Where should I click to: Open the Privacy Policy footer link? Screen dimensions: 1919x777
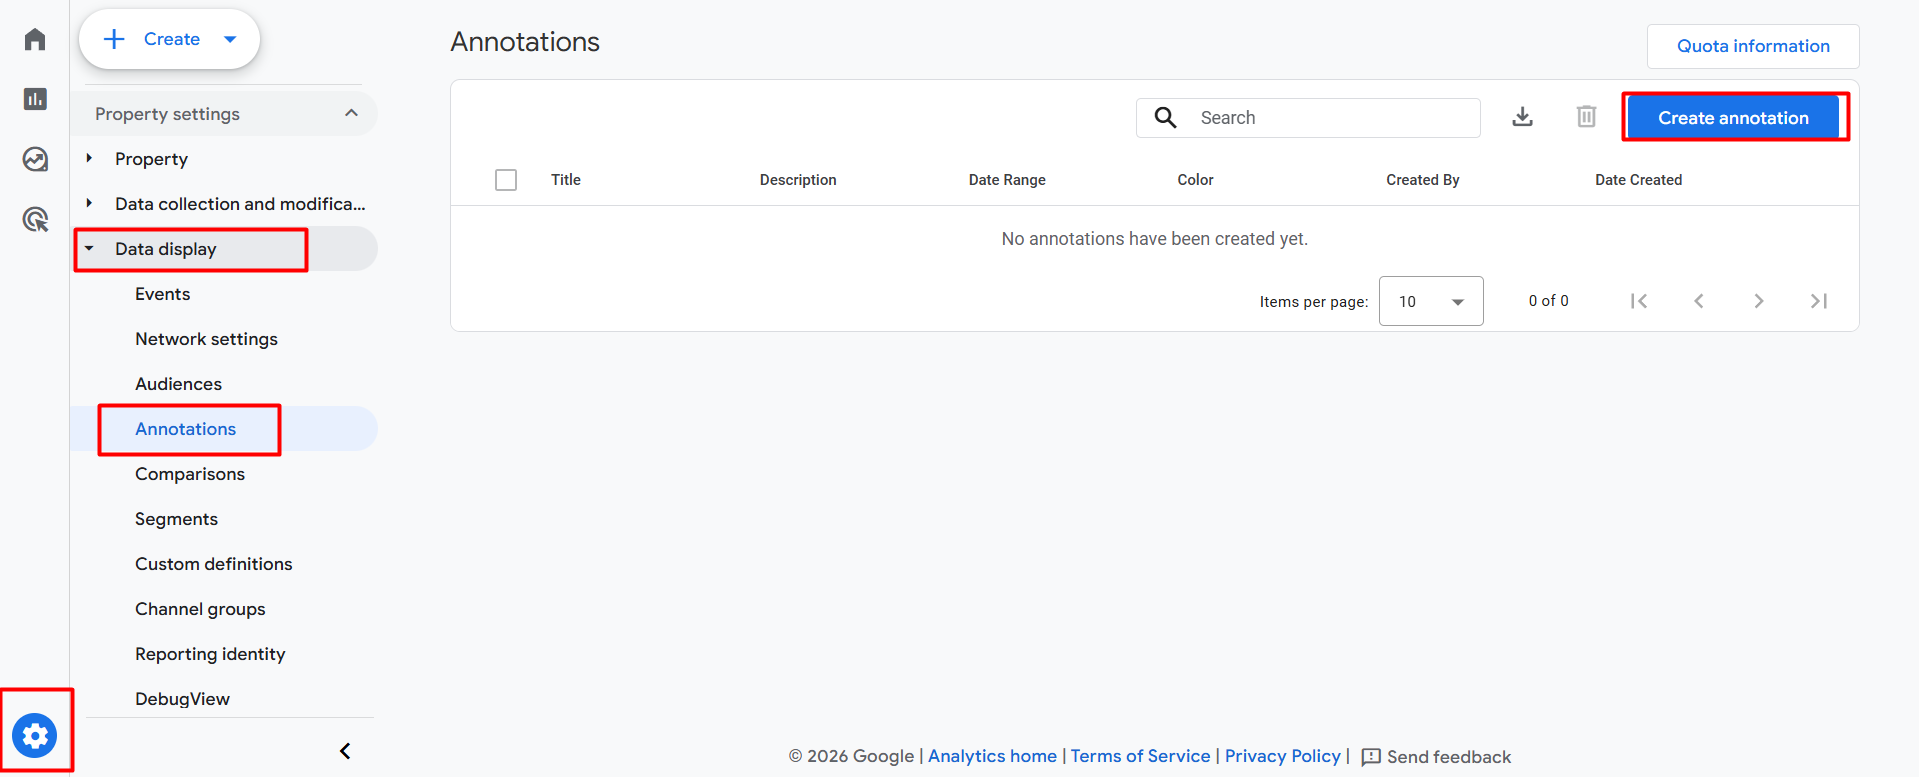coord(1282,756)
